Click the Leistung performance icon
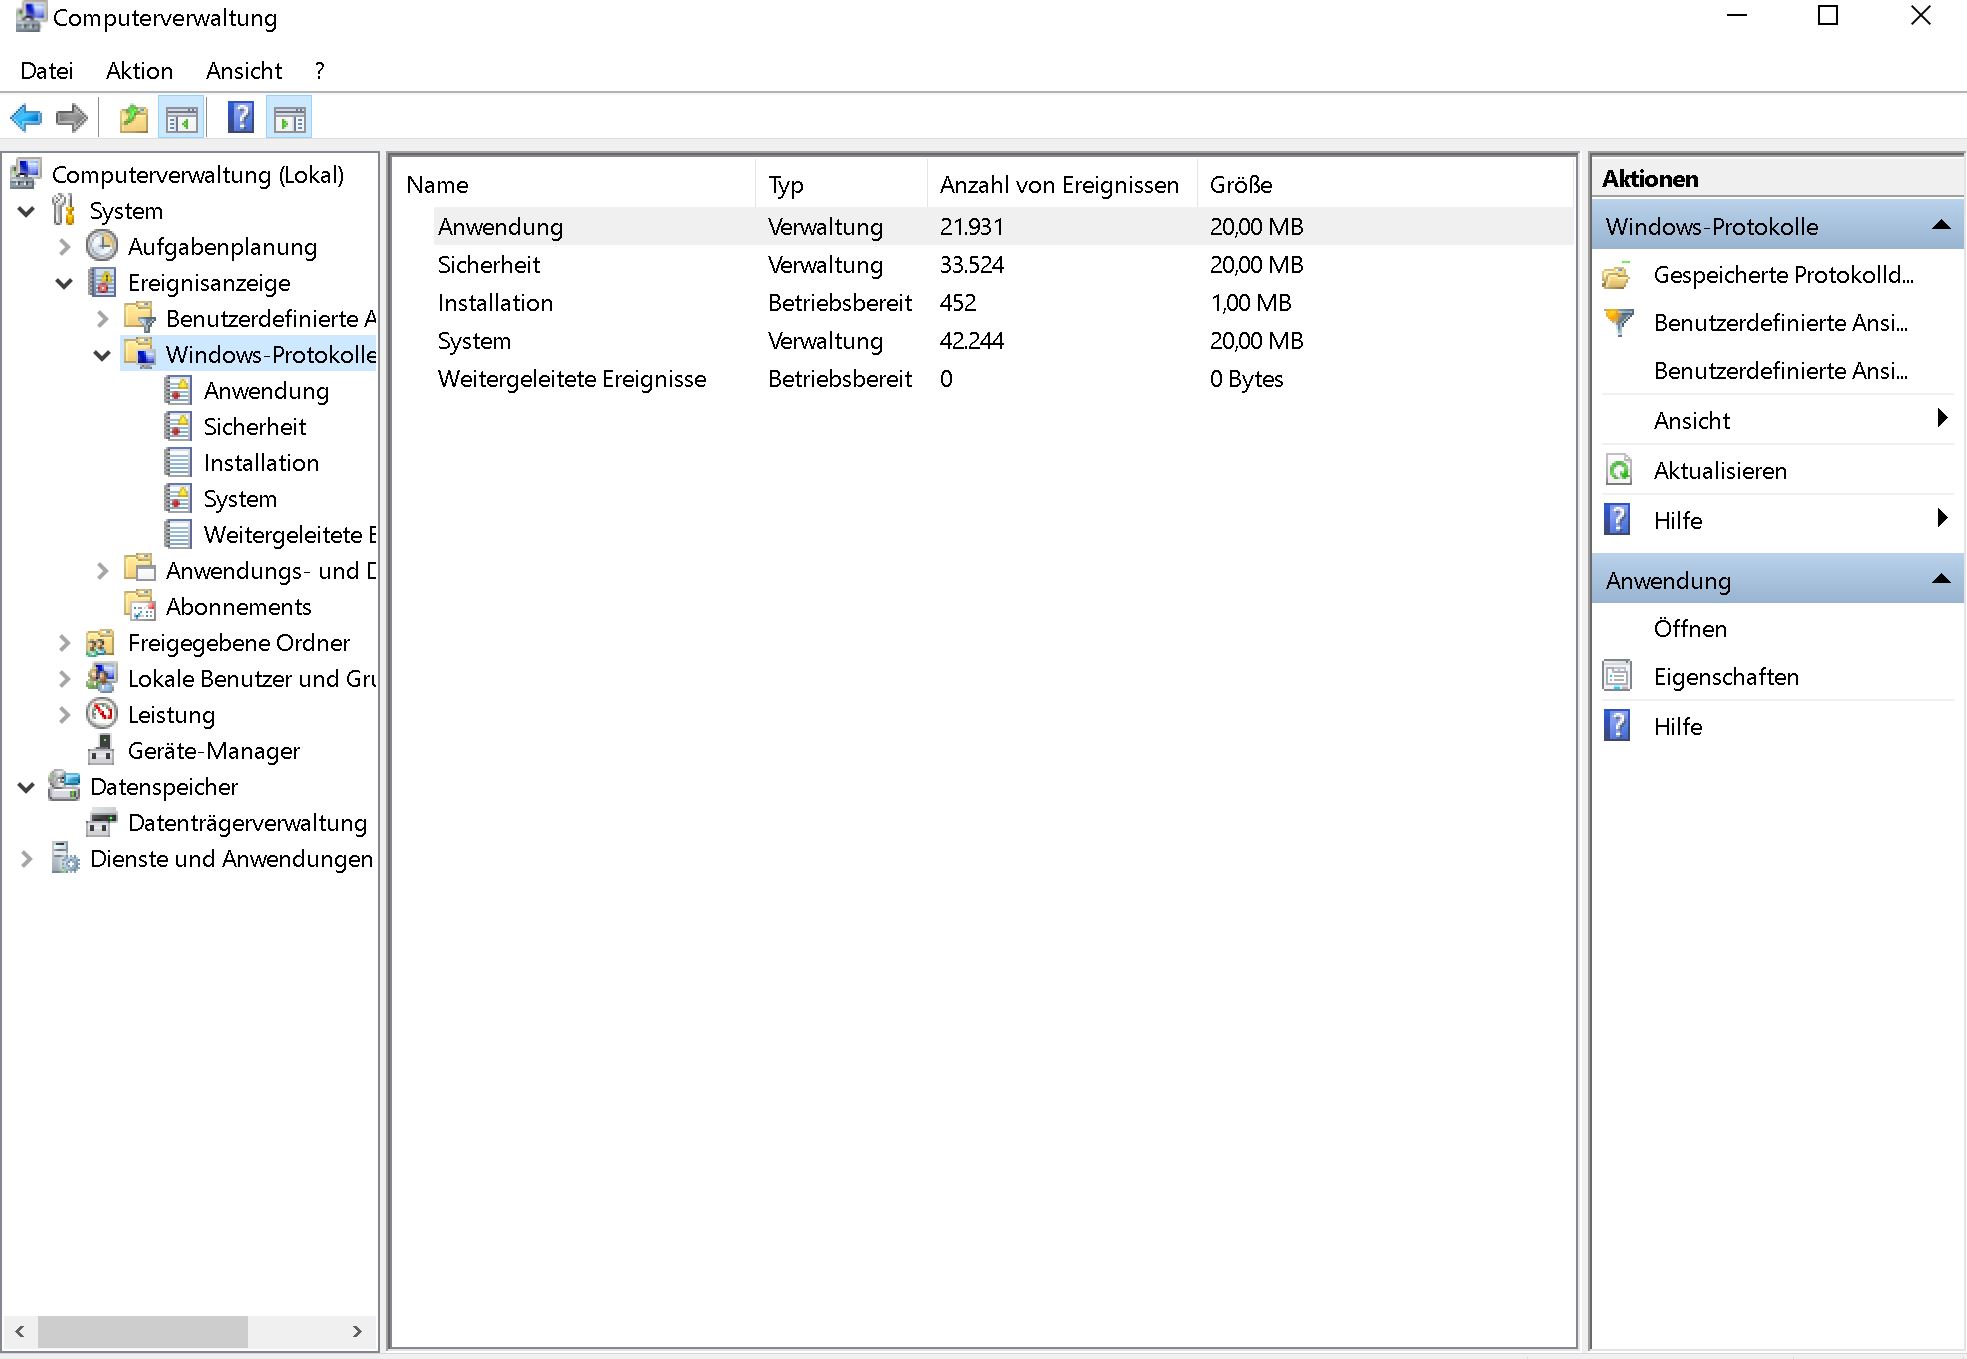Image resolution: width=1967 pixels, height=1359 pixels. point(102,714)
